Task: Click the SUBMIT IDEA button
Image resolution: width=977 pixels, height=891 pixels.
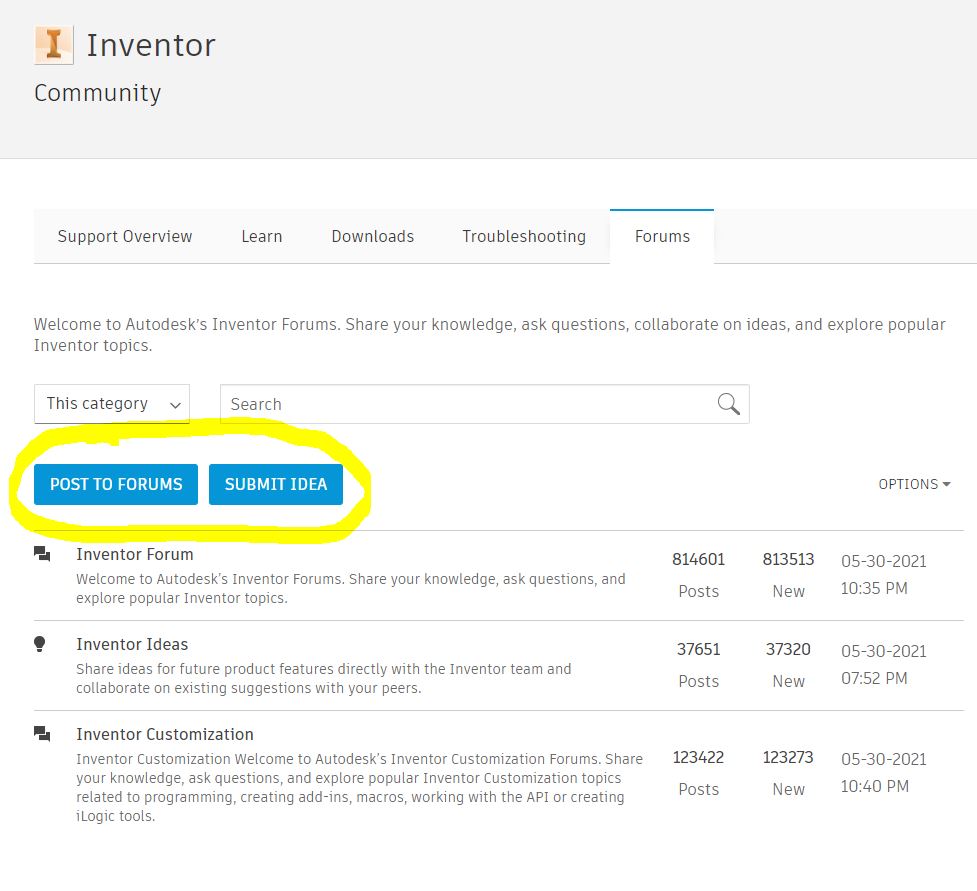Action: pos(276,484)
